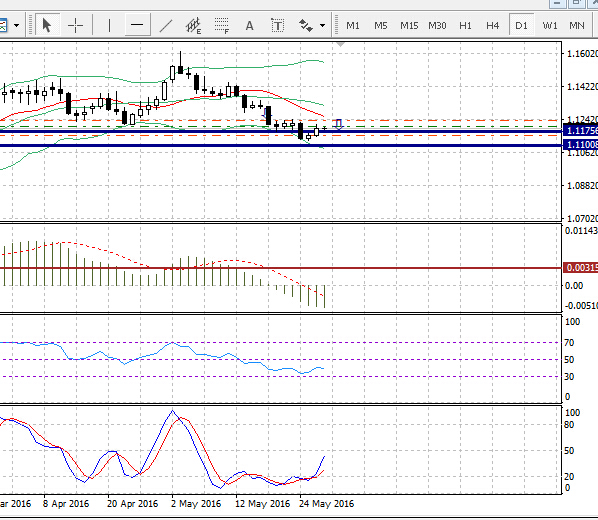Open the chart type dropdown arrow
This screenshot has height=520, width=598.
tap(16, 26)
